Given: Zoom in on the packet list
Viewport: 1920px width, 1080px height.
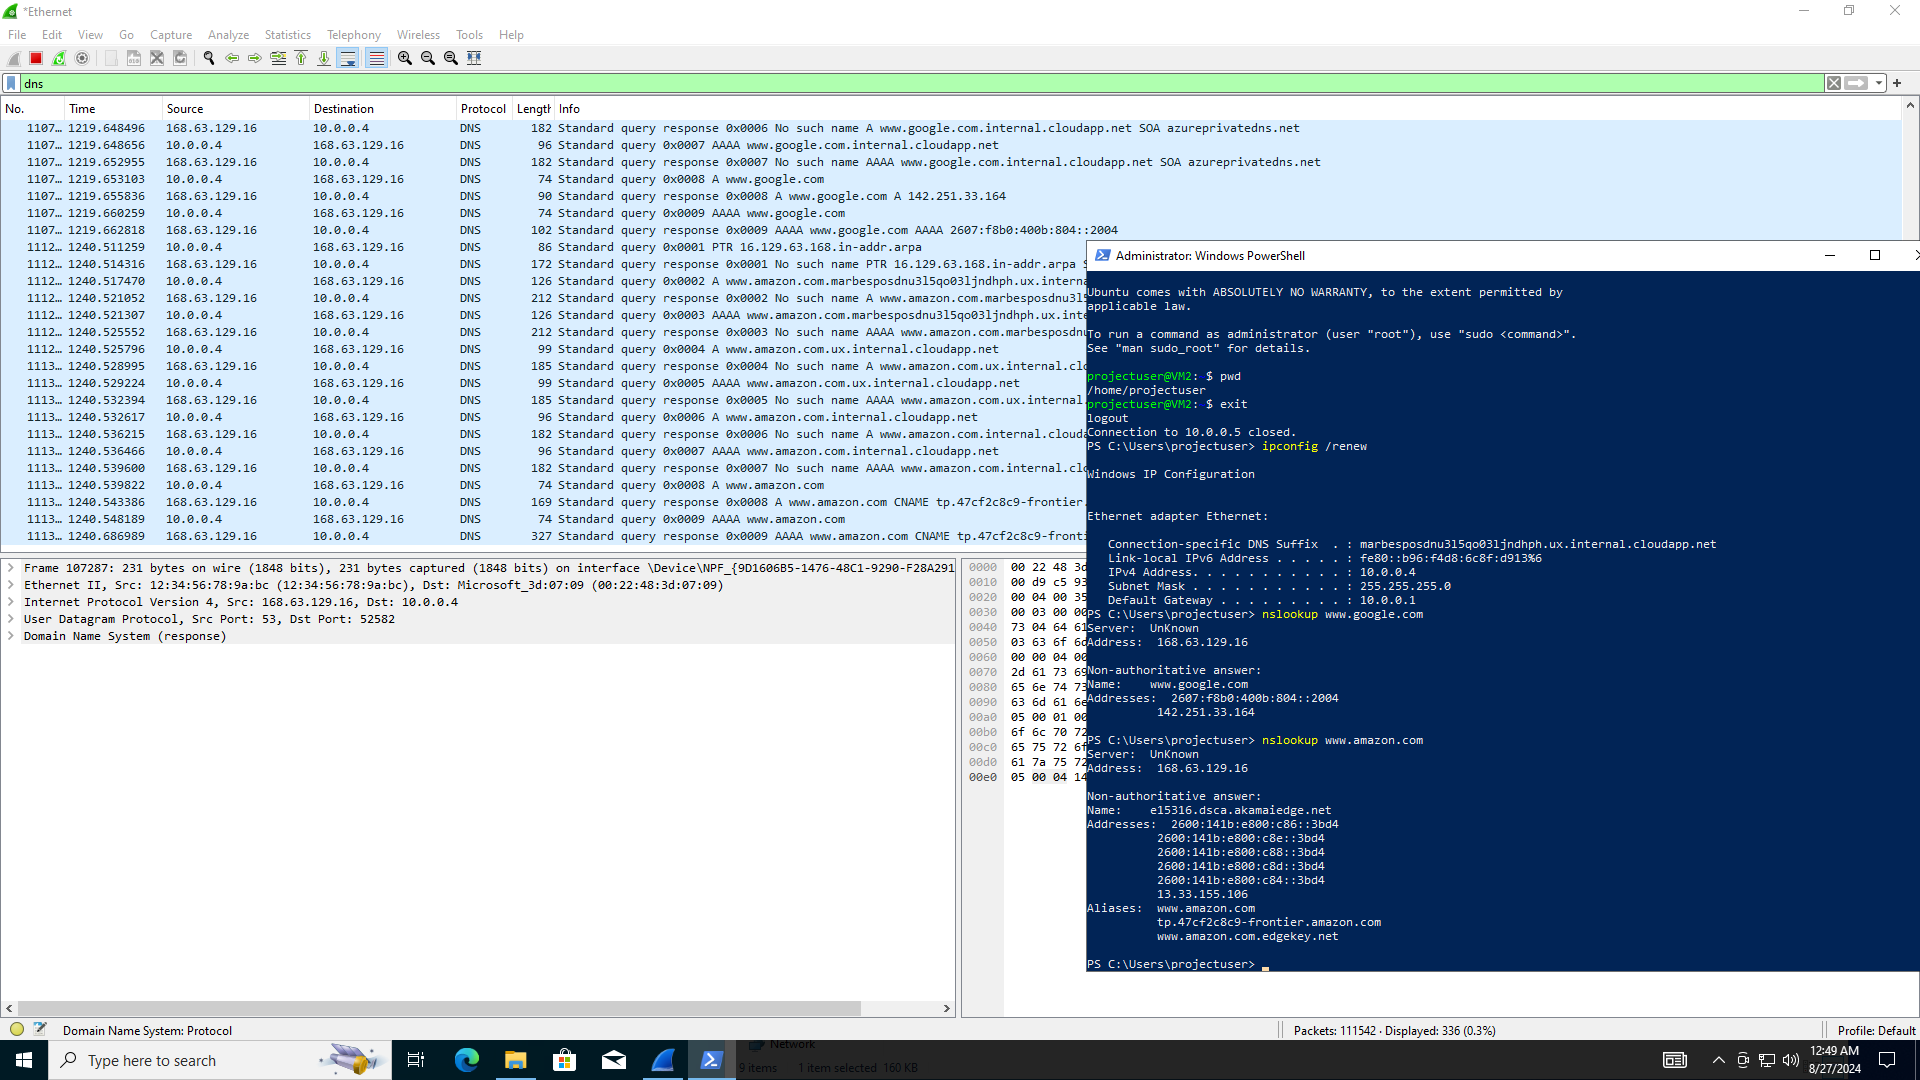Looking at the screenshot, I should [x=404, y=57].
